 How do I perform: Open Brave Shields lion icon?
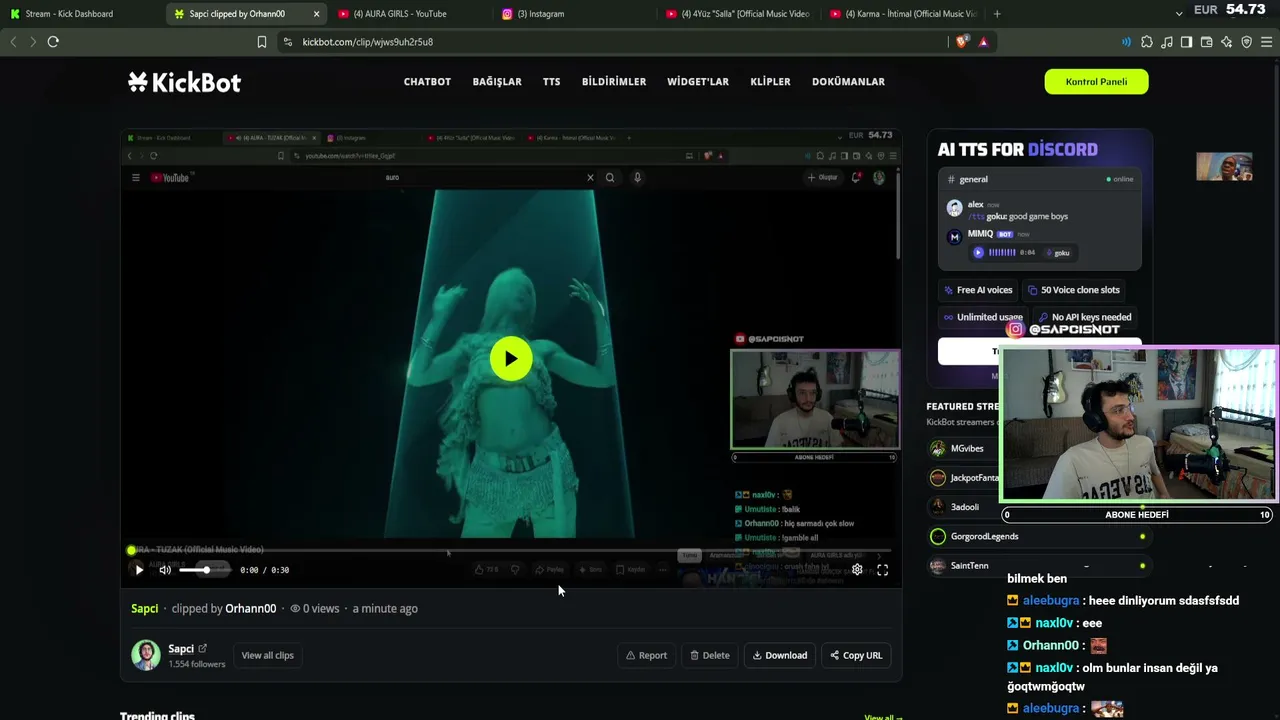962,42
